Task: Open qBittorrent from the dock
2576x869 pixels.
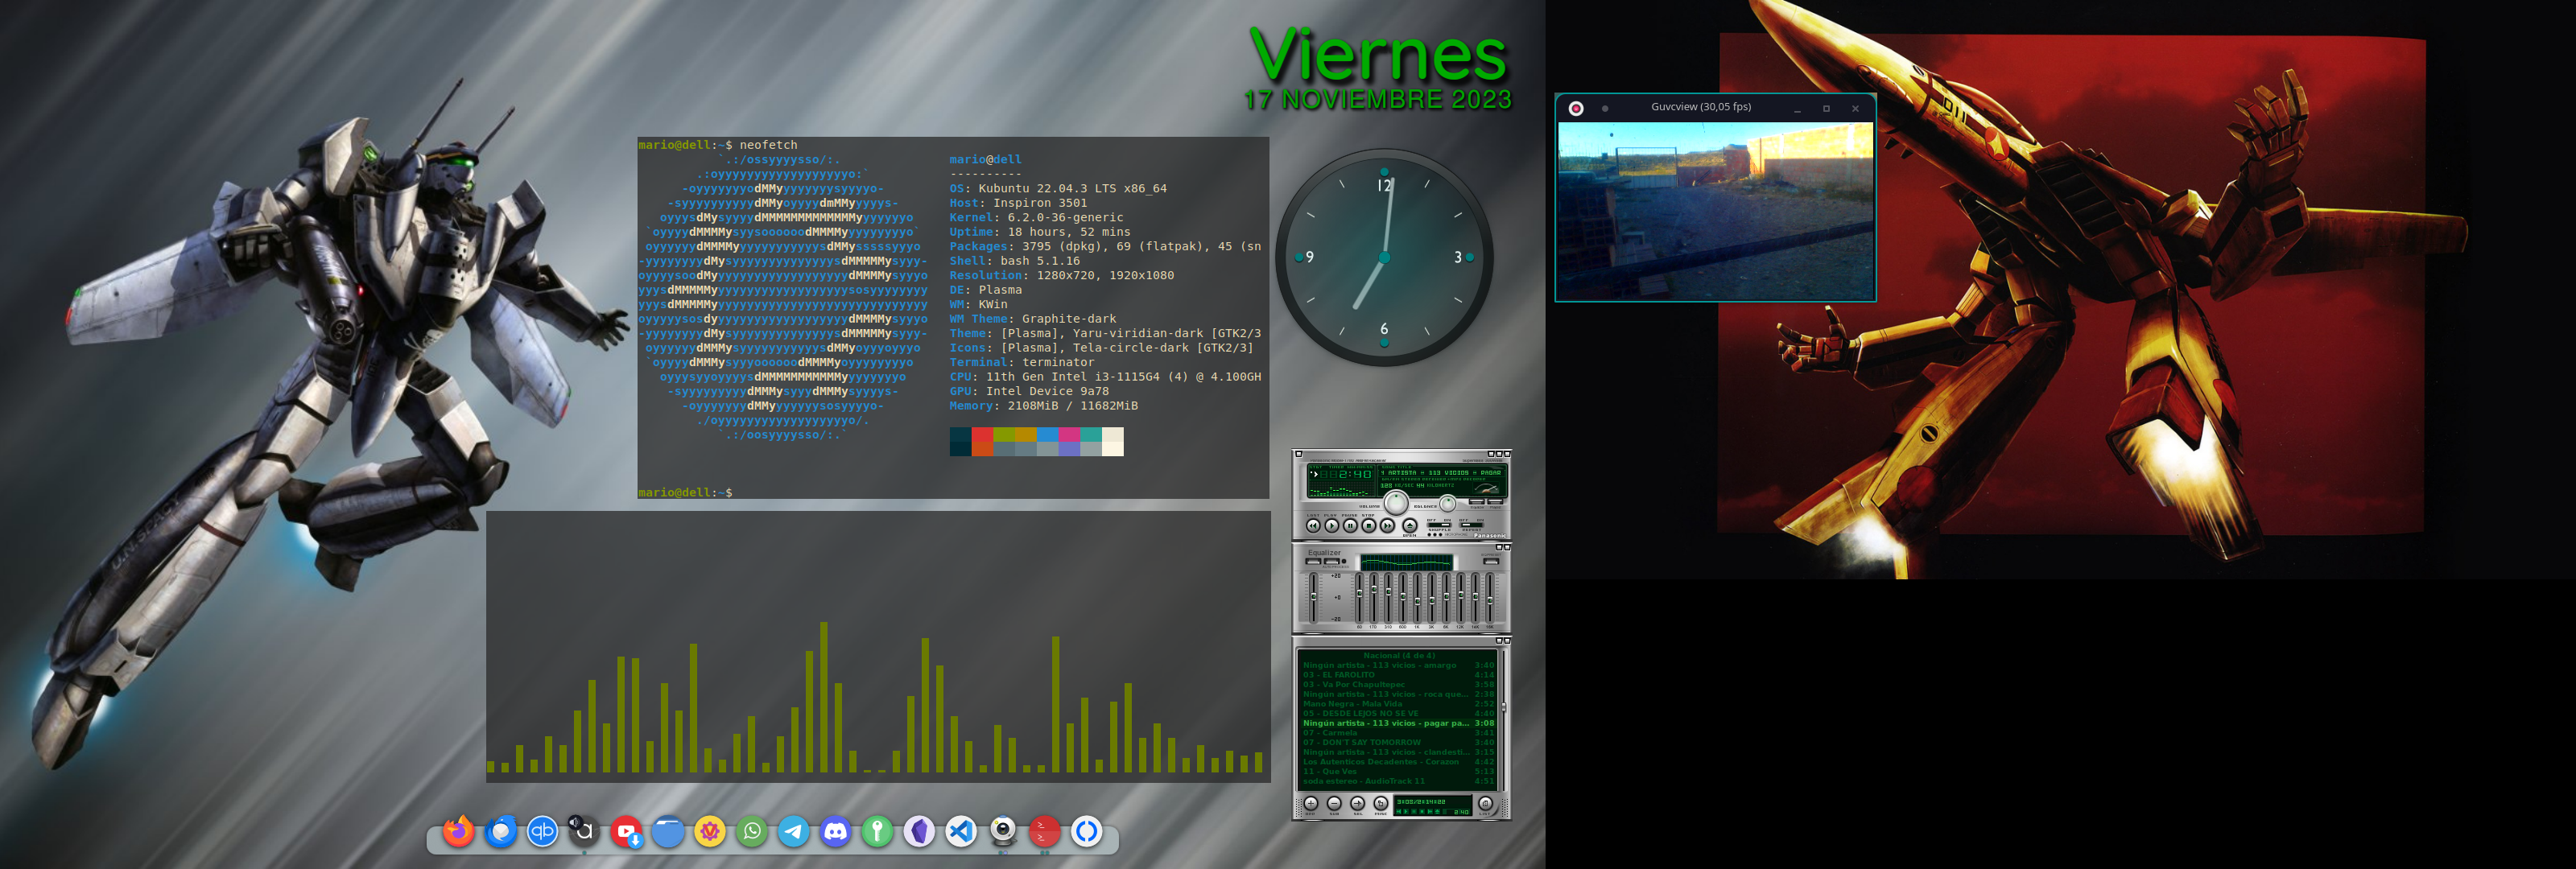Action: [543, 831]
